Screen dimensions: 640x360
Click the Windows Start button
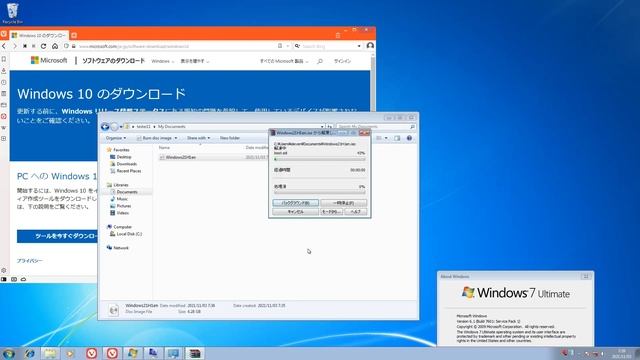[8, 353]
